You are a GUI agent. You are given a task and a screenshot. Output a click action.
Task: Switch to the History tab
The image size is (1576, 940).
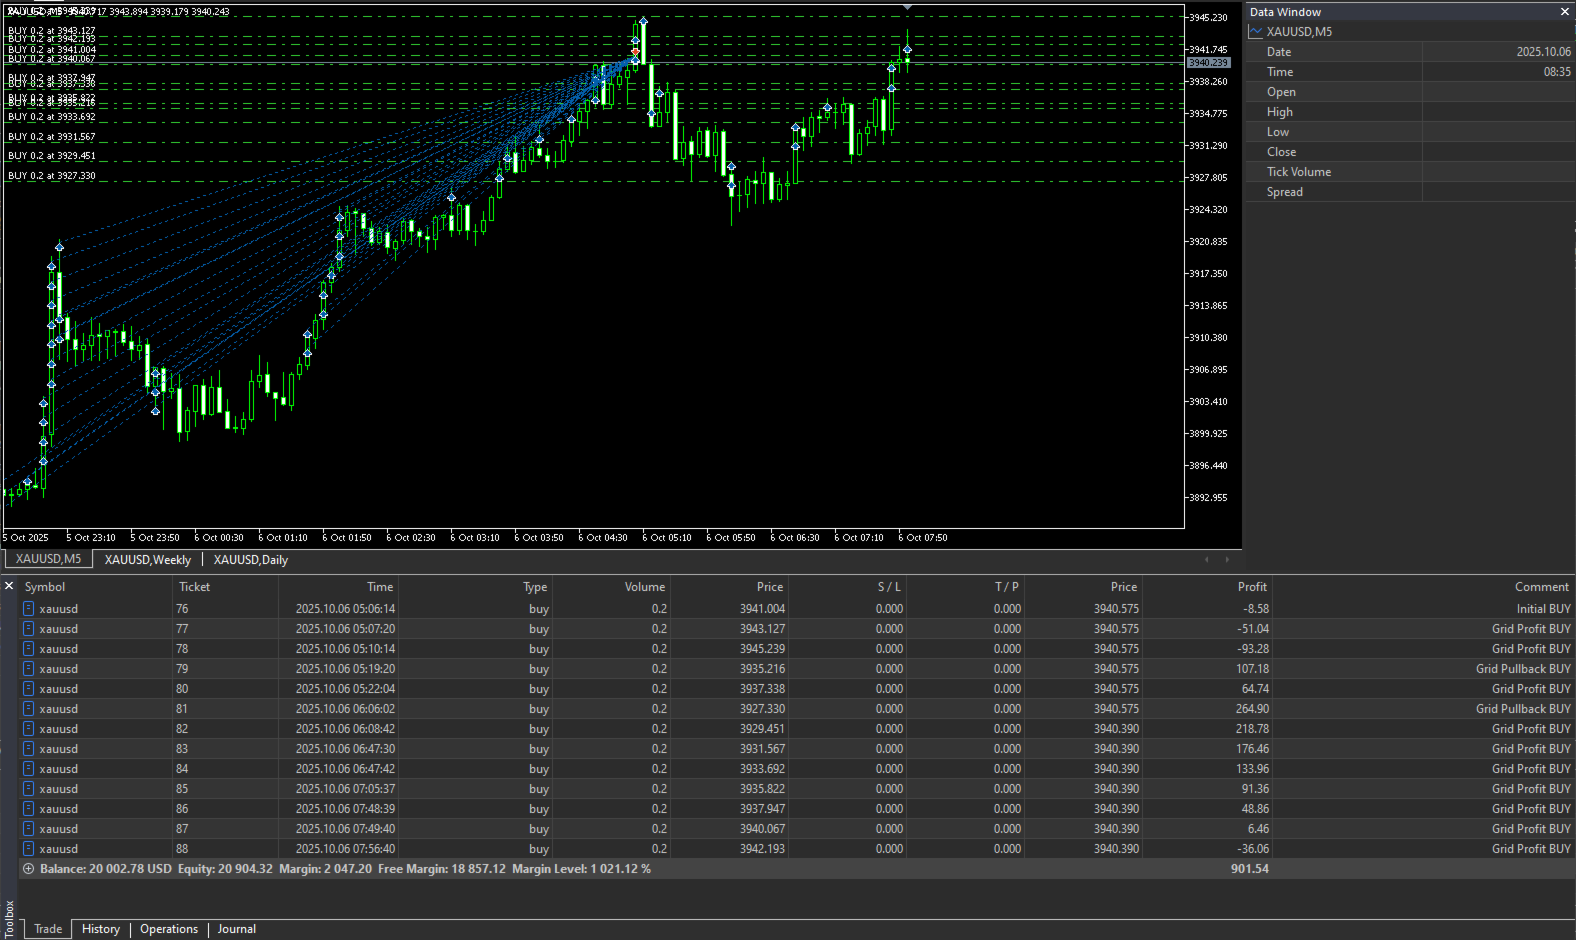[101, 929]
